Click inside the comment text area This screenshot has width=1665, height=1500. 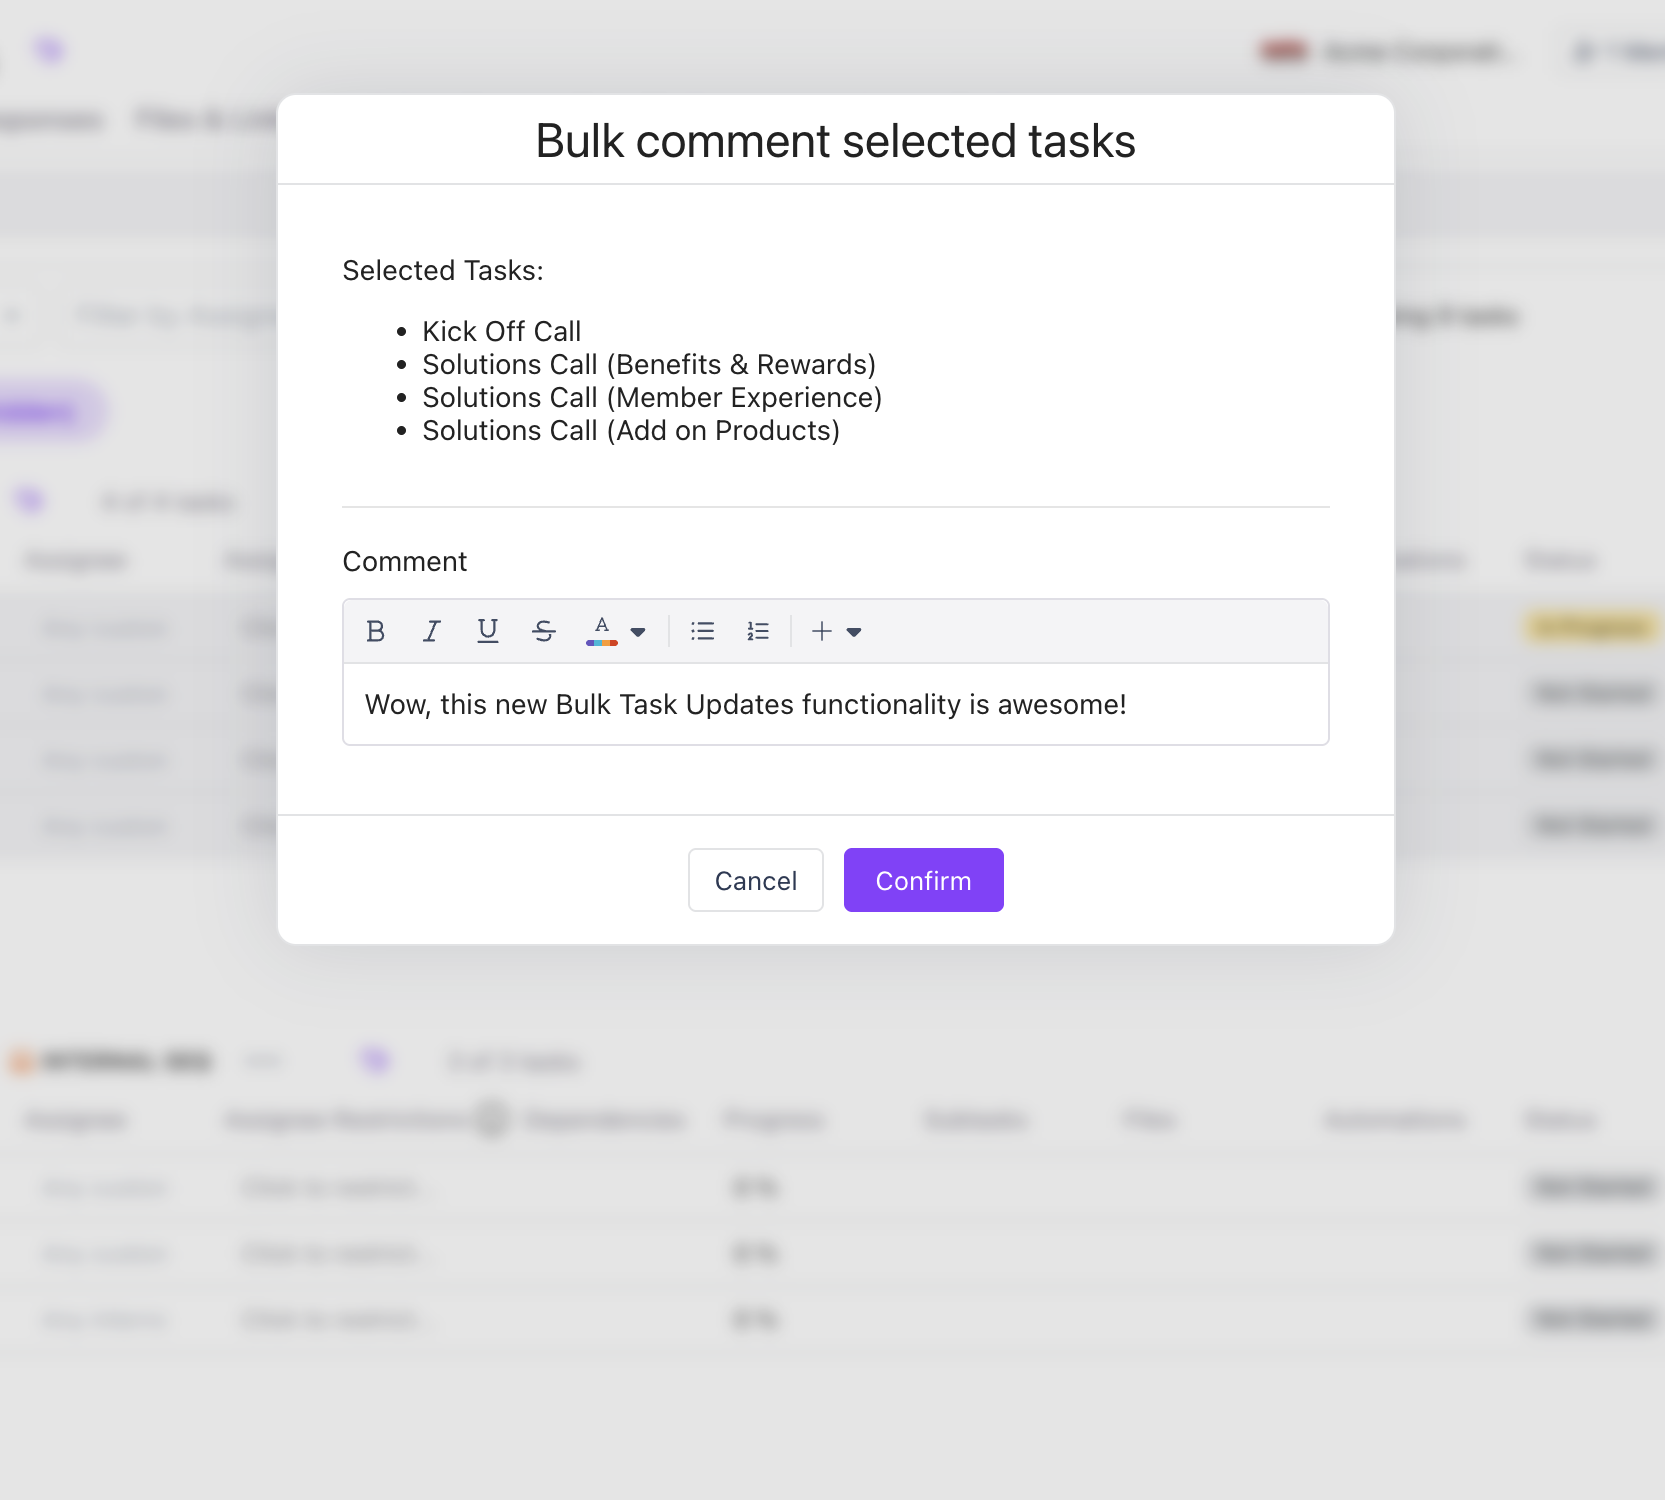pos(835,704)
